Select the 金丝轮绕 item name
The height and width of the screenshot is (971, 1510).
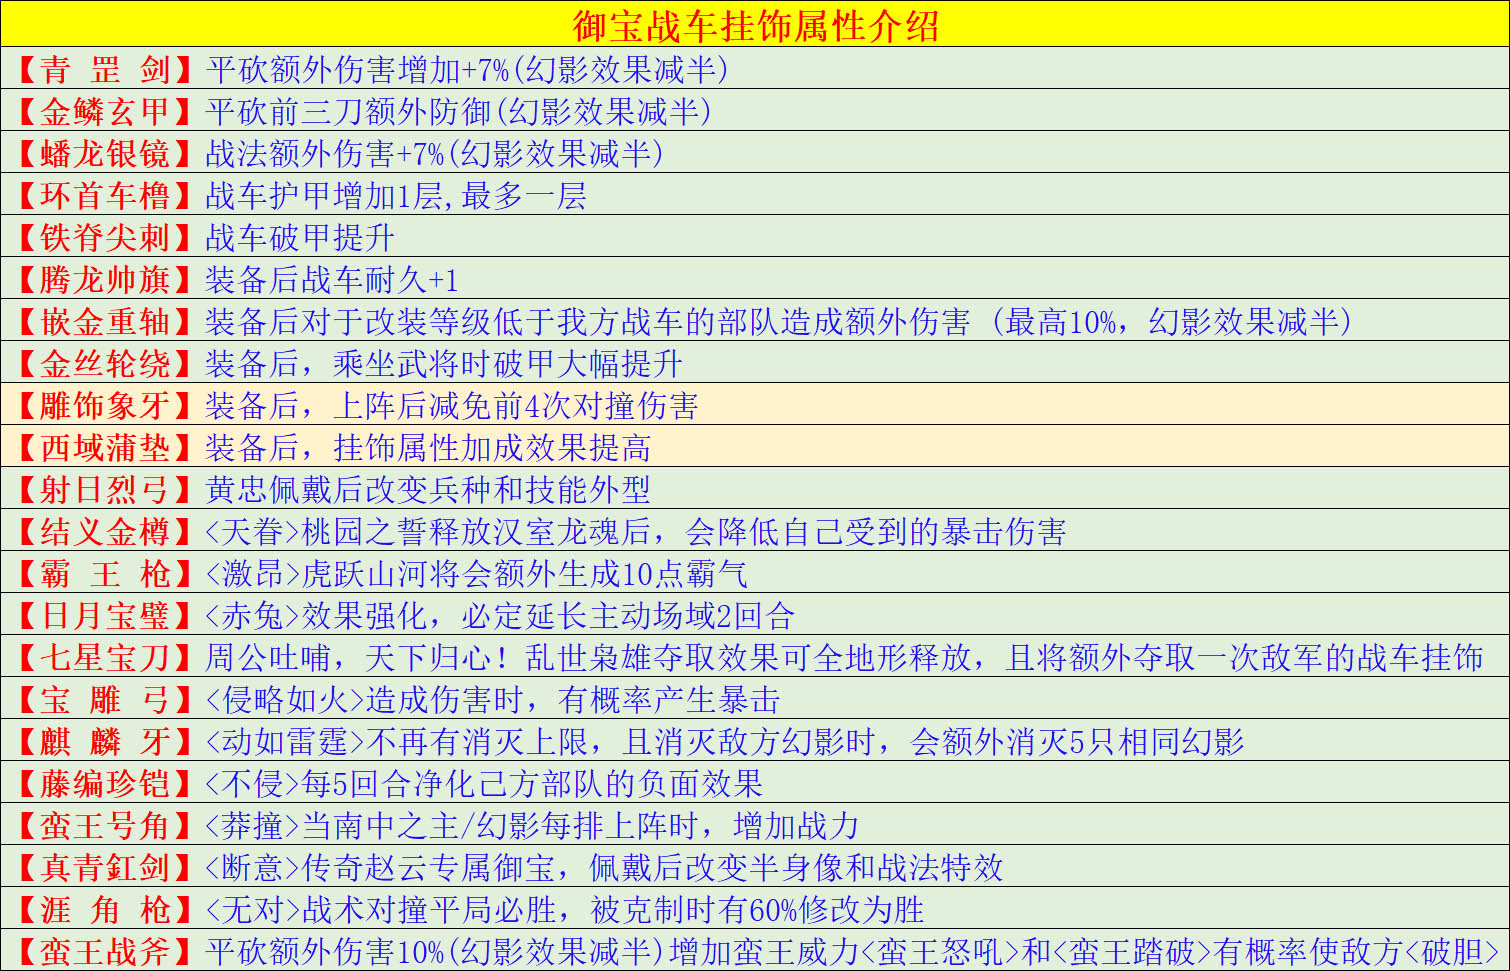click(104, 364)
